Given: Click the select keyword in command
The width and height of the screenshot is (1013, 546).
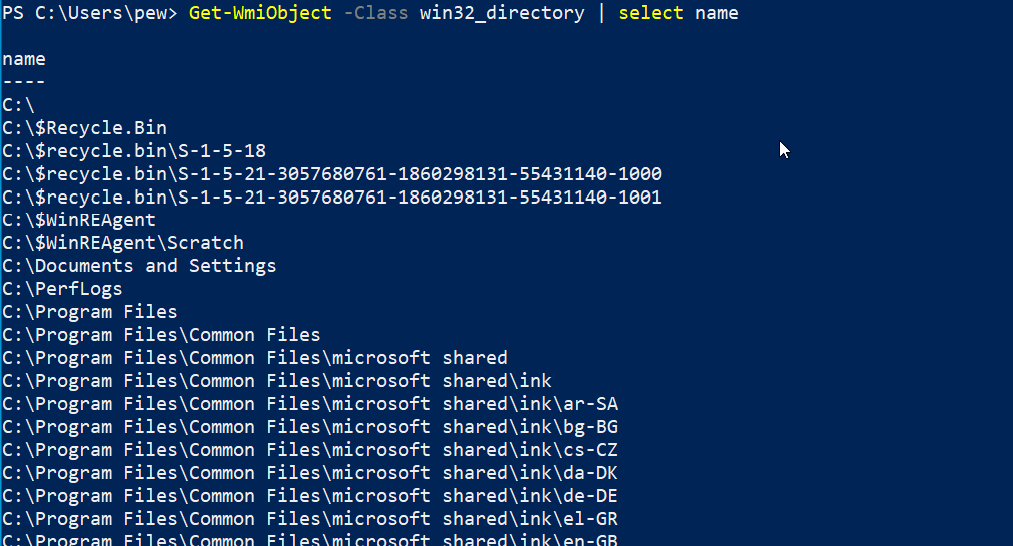Looking at the screenshot, I should click(x=651, y=13).
